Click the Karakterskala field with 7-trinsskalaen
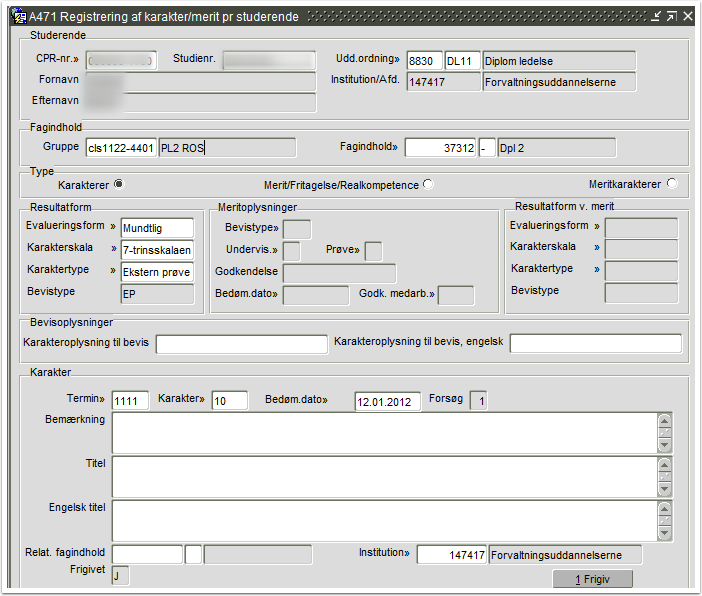 coord(157,250)
